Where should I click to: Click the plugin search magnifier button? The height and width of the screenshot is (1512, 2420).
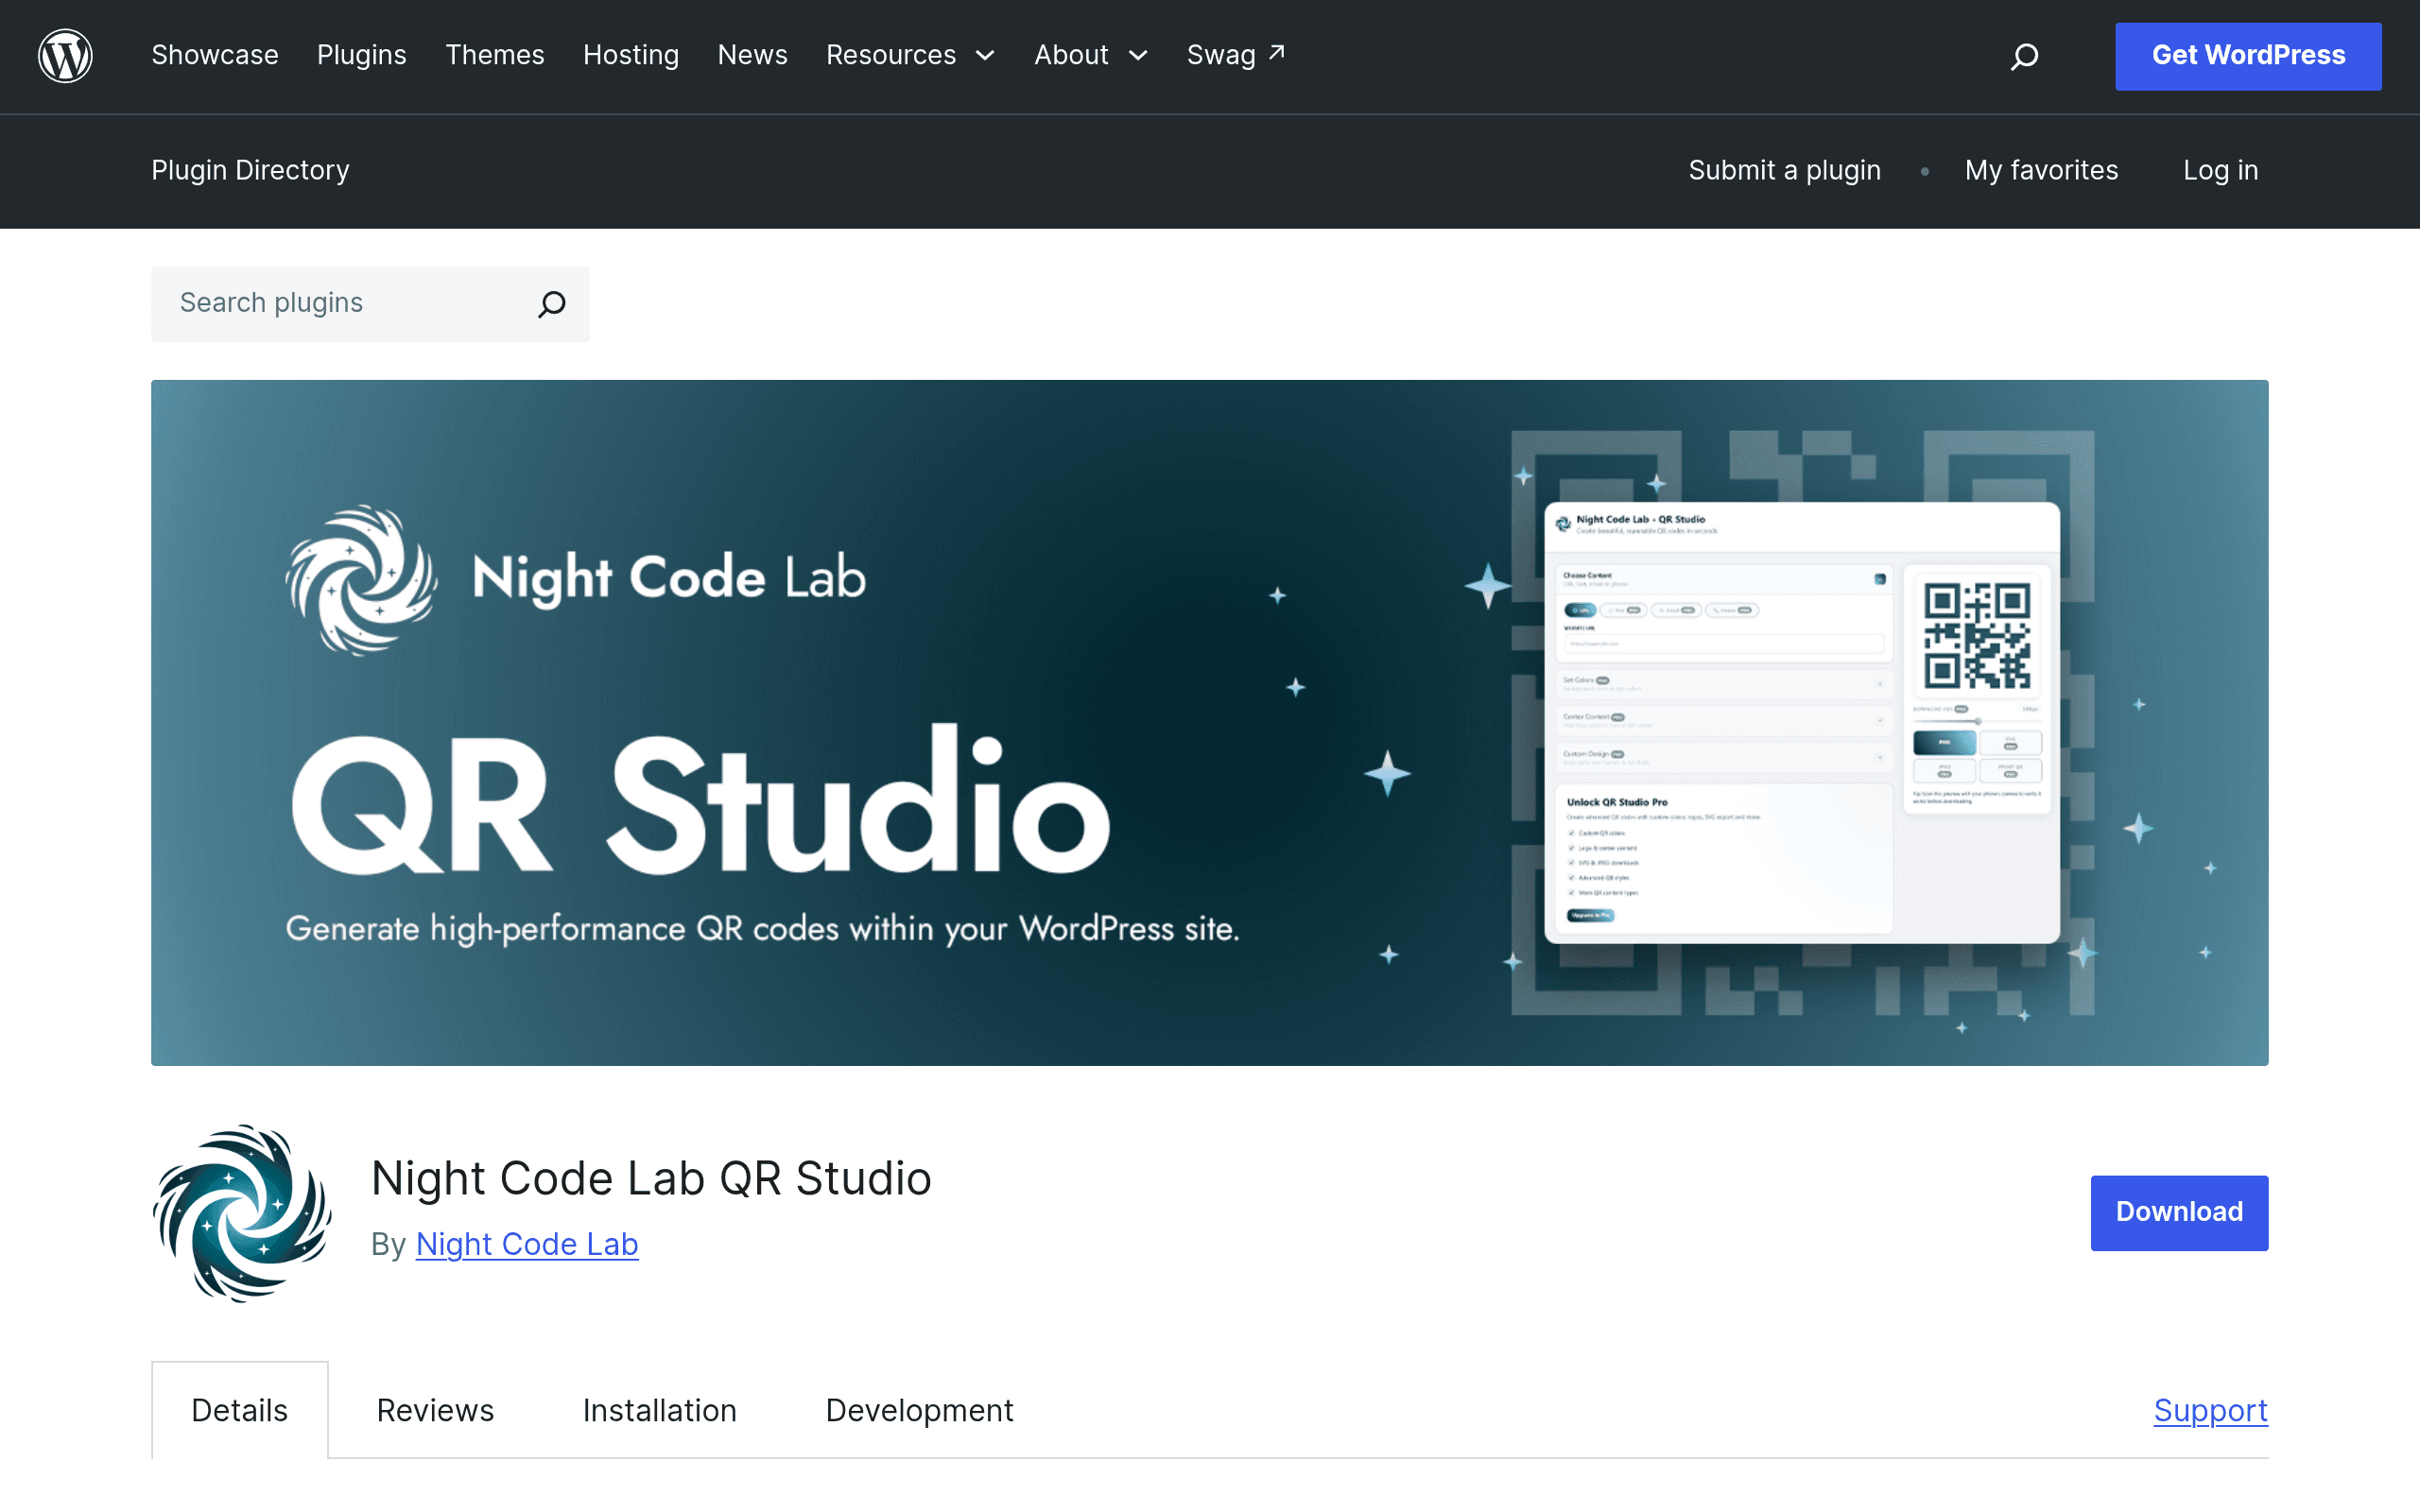552,303
